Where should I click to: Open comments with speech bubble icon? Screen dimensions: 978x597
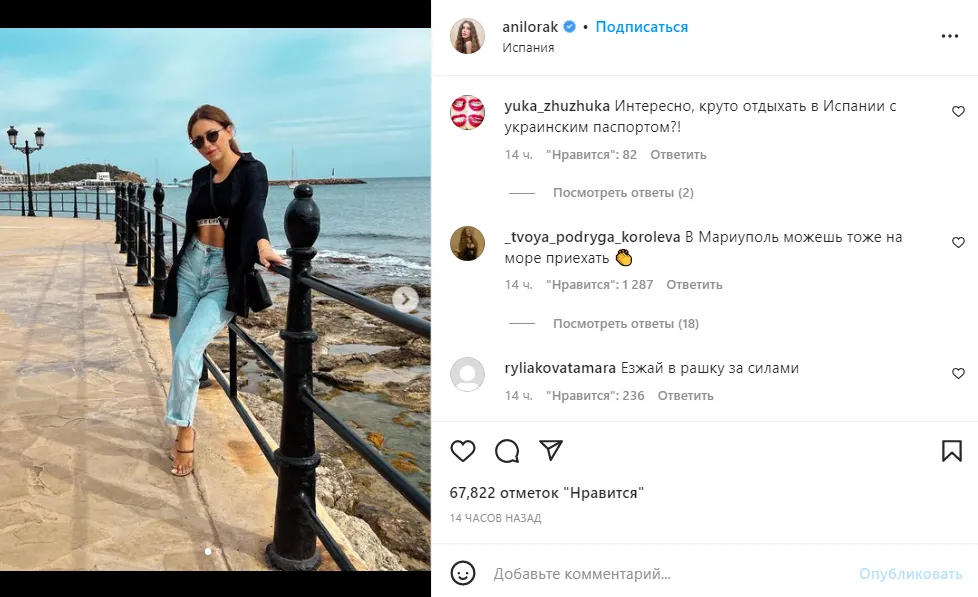click(x=507, y=451)
